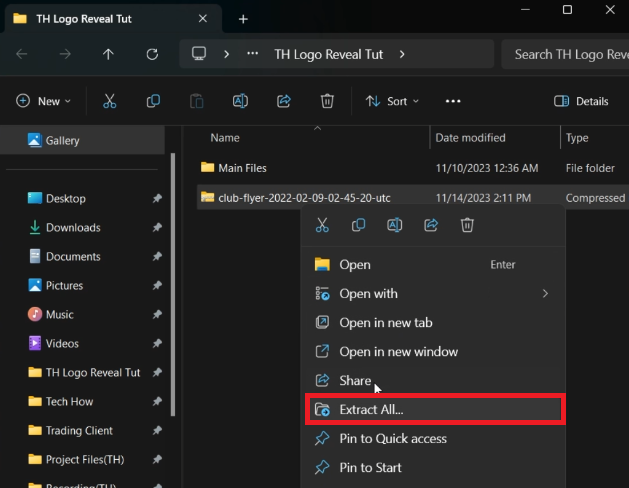The image size is (629, 488).
Task: Open the New dropdown menu
Action: (44, 101)
